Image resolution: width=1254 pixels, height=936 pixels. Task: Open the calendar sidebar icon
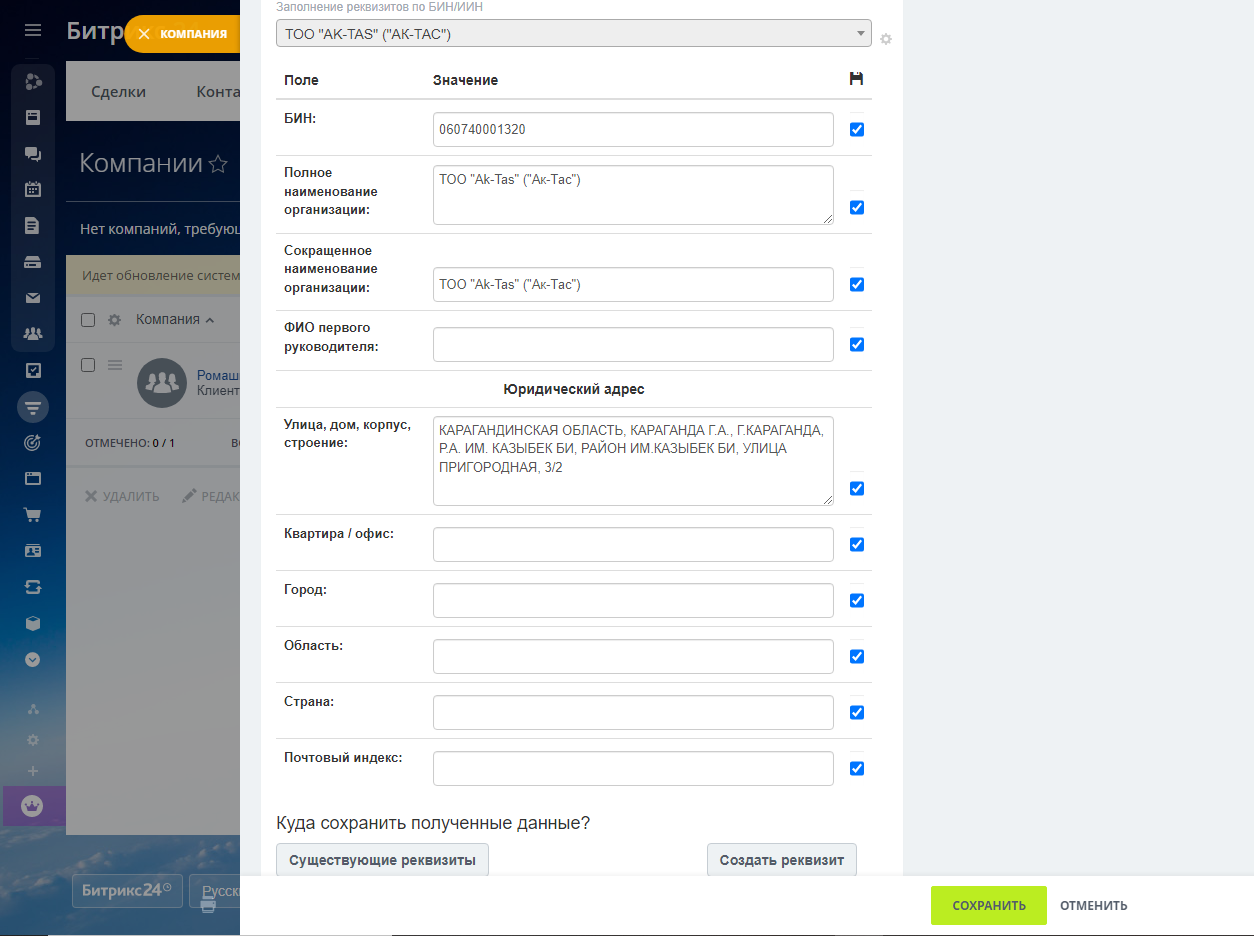pyautogui.click(x=33, y=189)
